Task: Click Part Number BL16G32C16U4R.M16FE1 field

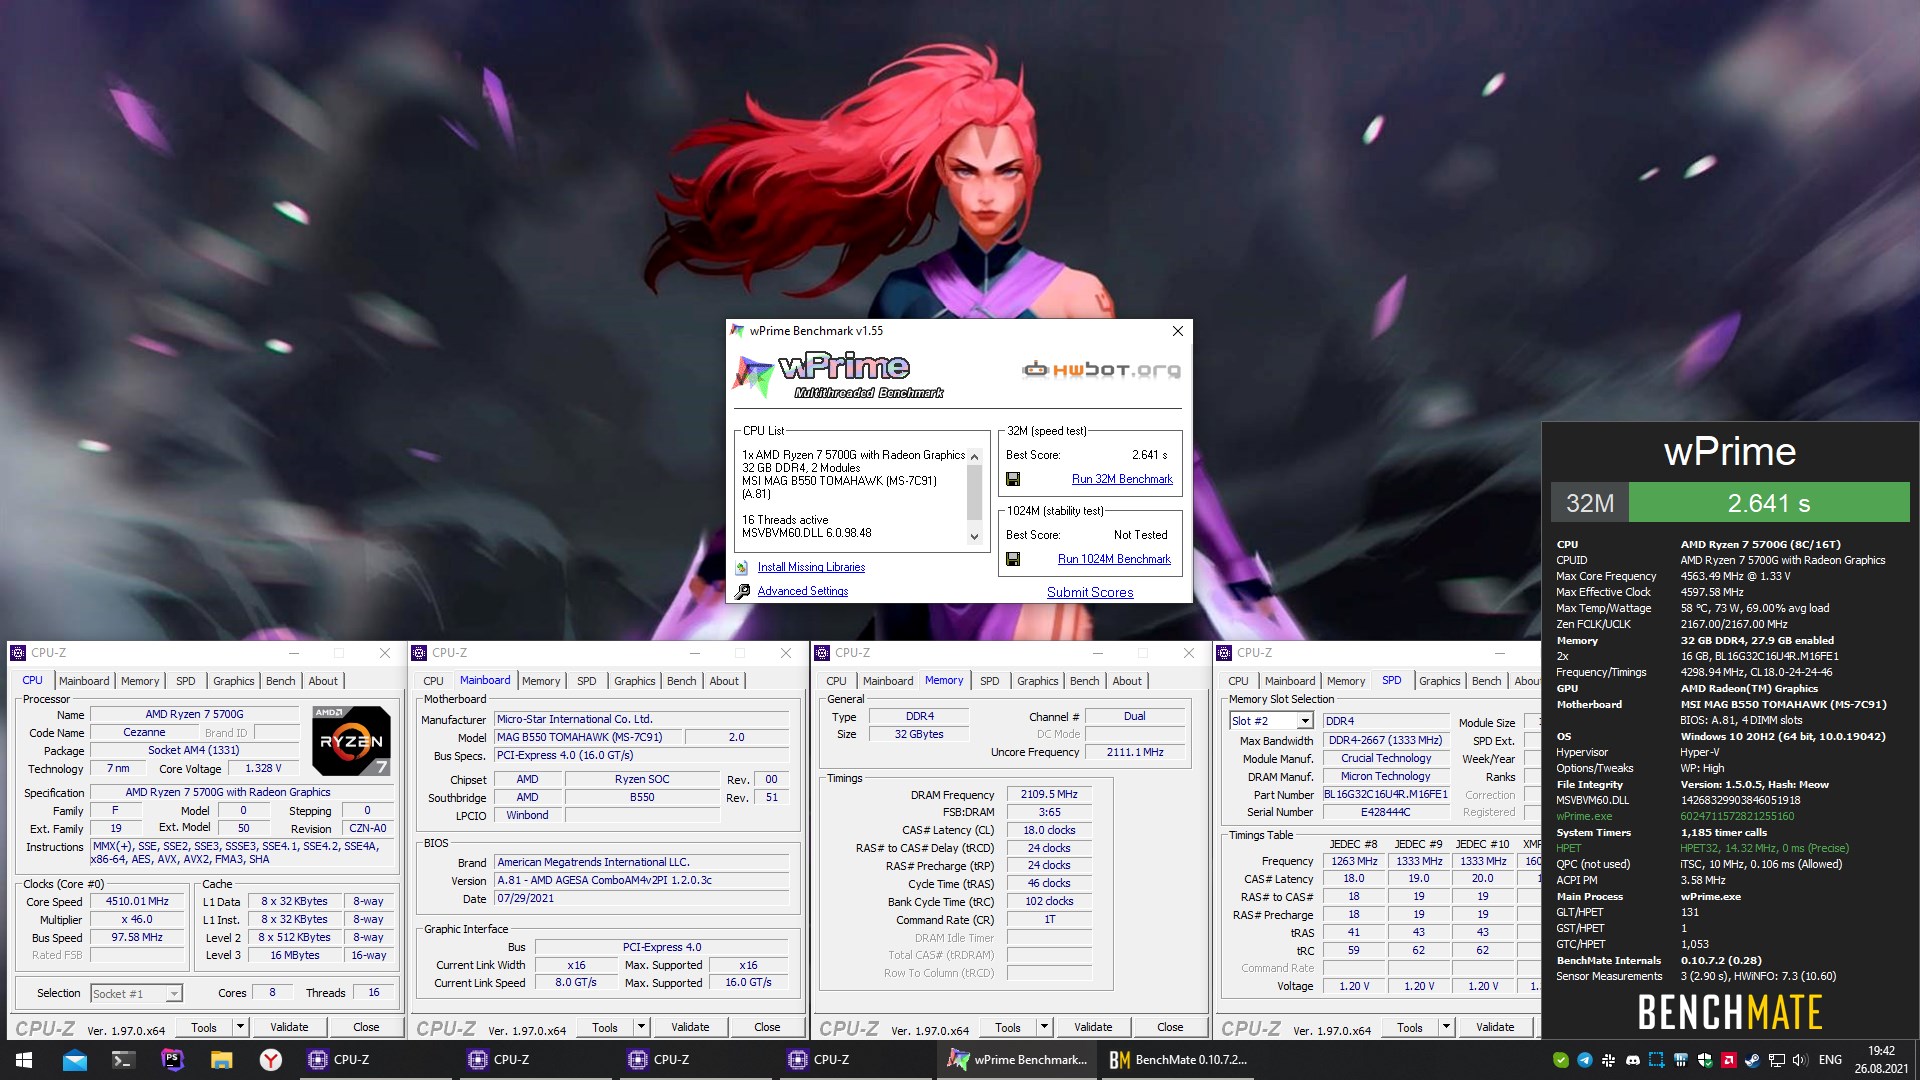Action: point(1385,794)
